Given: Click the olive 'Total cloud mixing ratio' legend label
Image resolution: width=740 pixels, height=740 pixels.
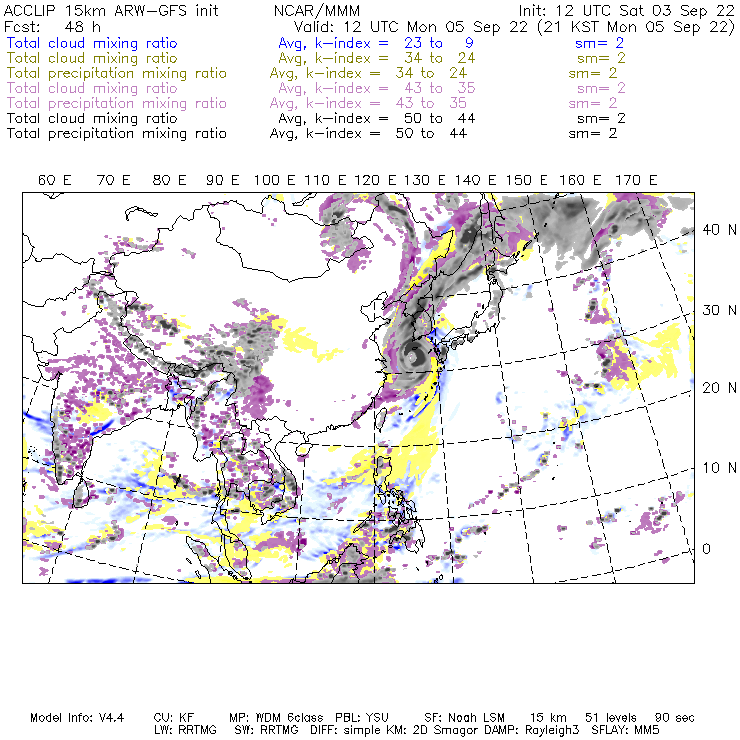Looking at the screenshot, I should [x=92, y=58].
